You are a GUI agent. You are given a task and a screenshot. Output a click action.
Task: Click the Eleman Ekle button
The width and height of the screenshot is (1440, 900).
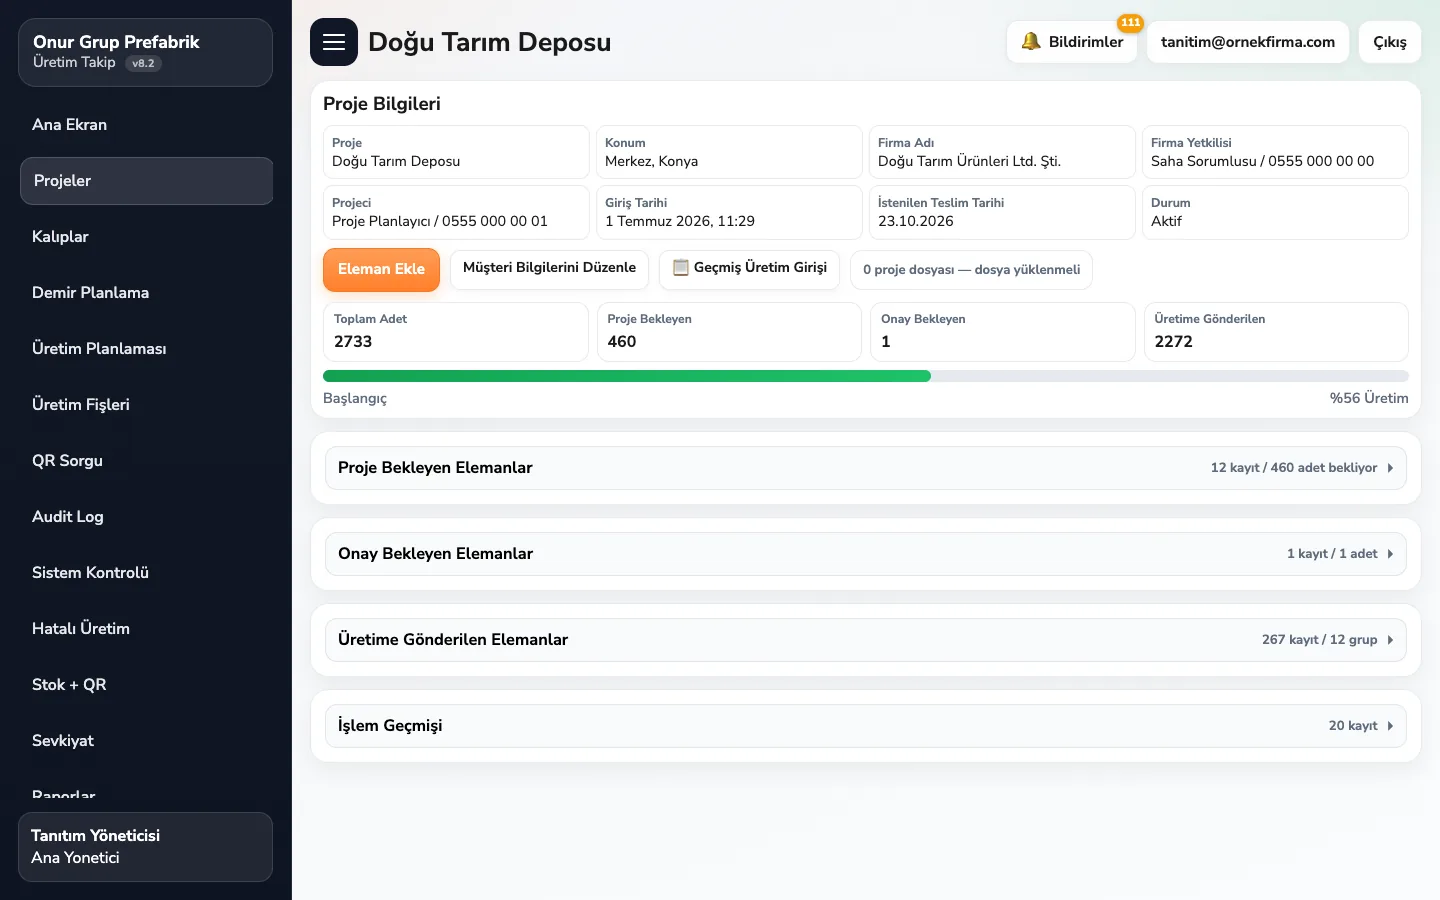click(381, 270)
